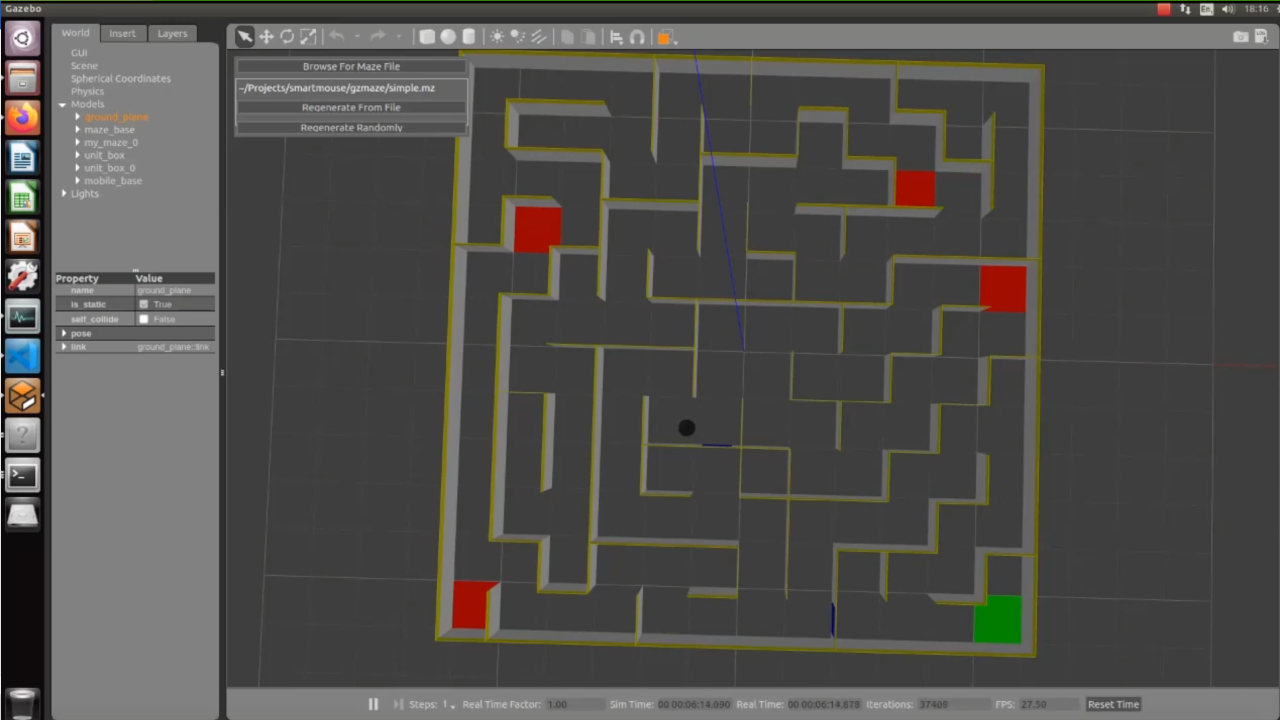
Task: Open the Terminal from the dock
Action: pos(22,476)
